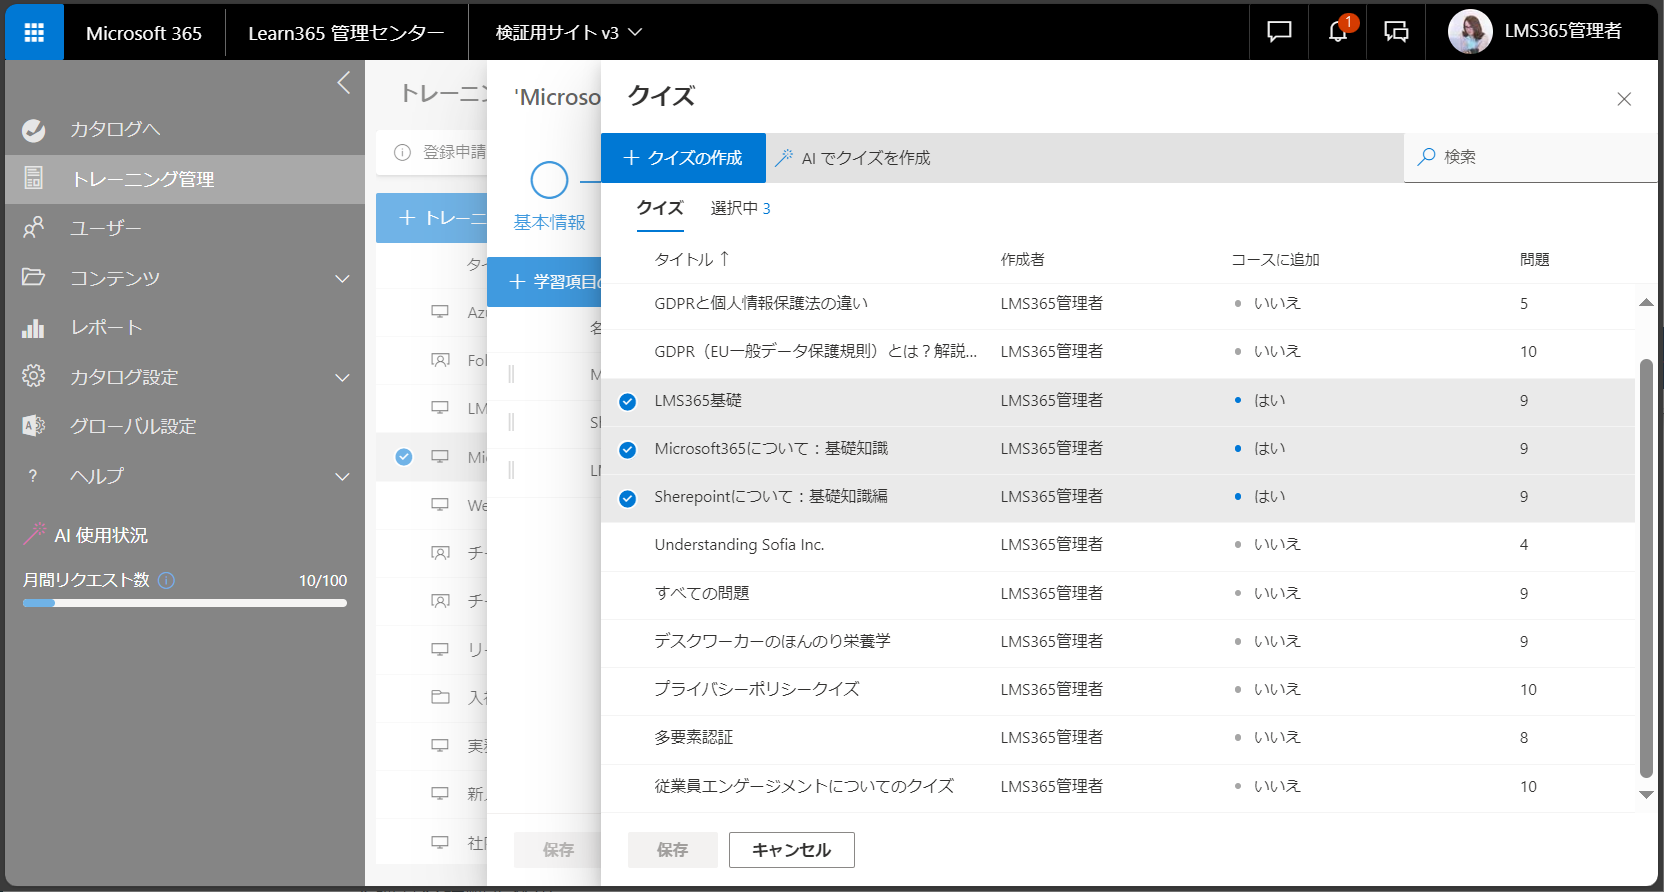Click the 月間リクエスト数 usage progress bar
Screen dimensions: 1664x892
[185, 603]
